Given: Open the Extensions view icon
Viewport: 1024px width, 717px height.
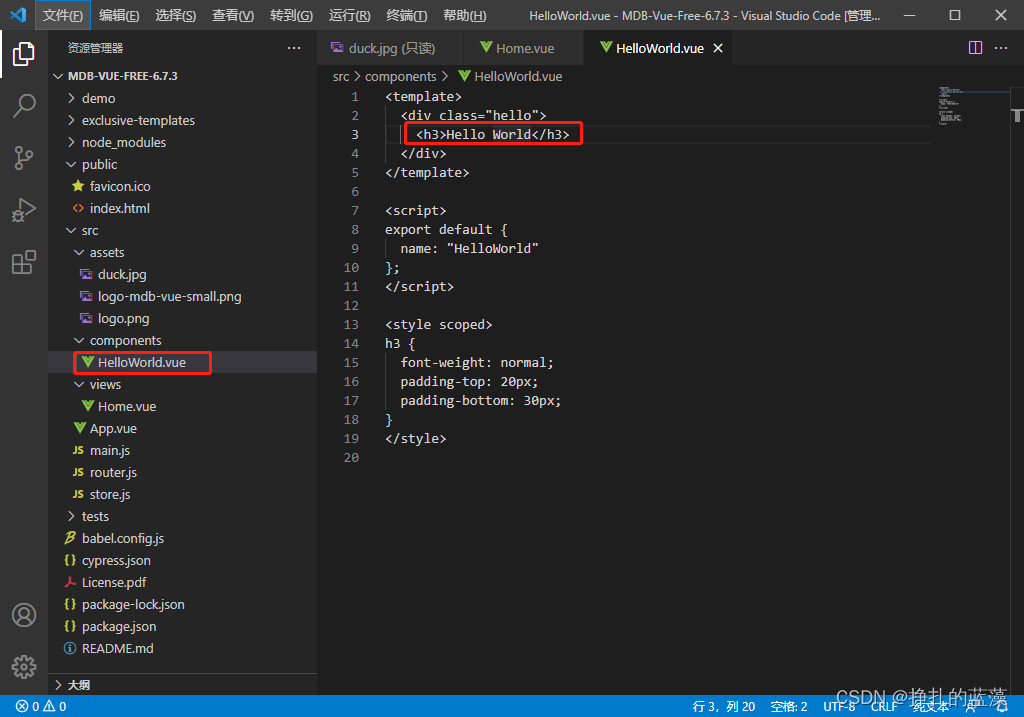Looking at the screenshot, I should click(x=24, y=263).
